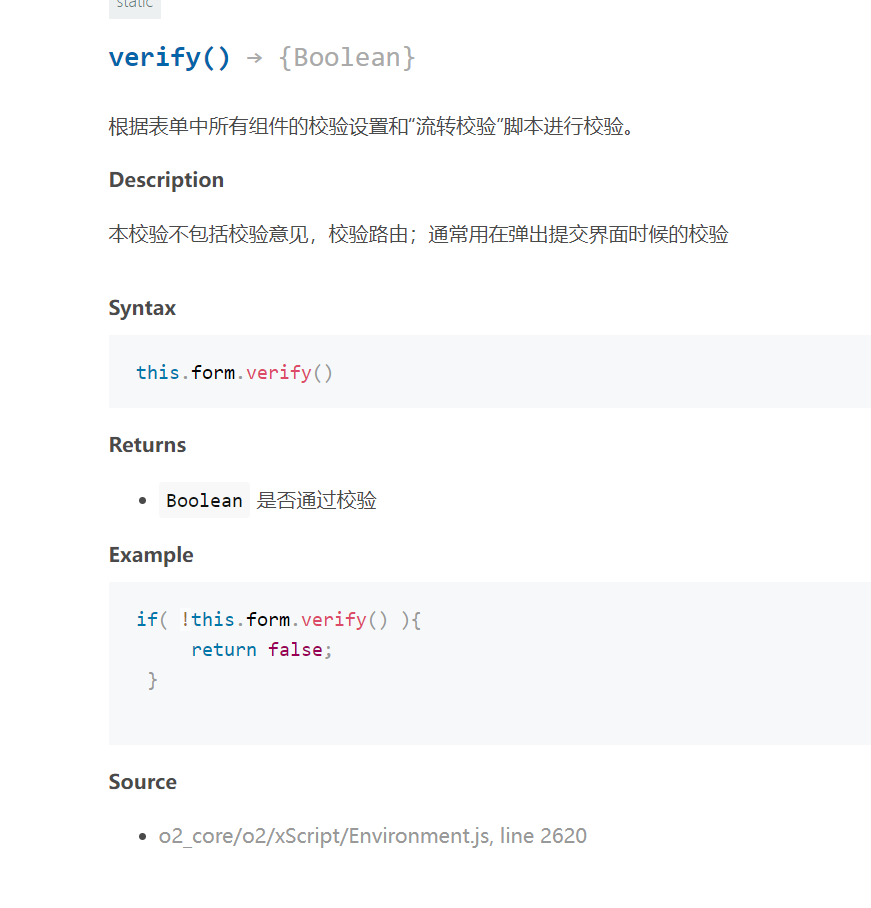The height and width of the screenshot is (908, 871).
Task: Click the arrow symbol beside verify()
Action: (254, 58)
